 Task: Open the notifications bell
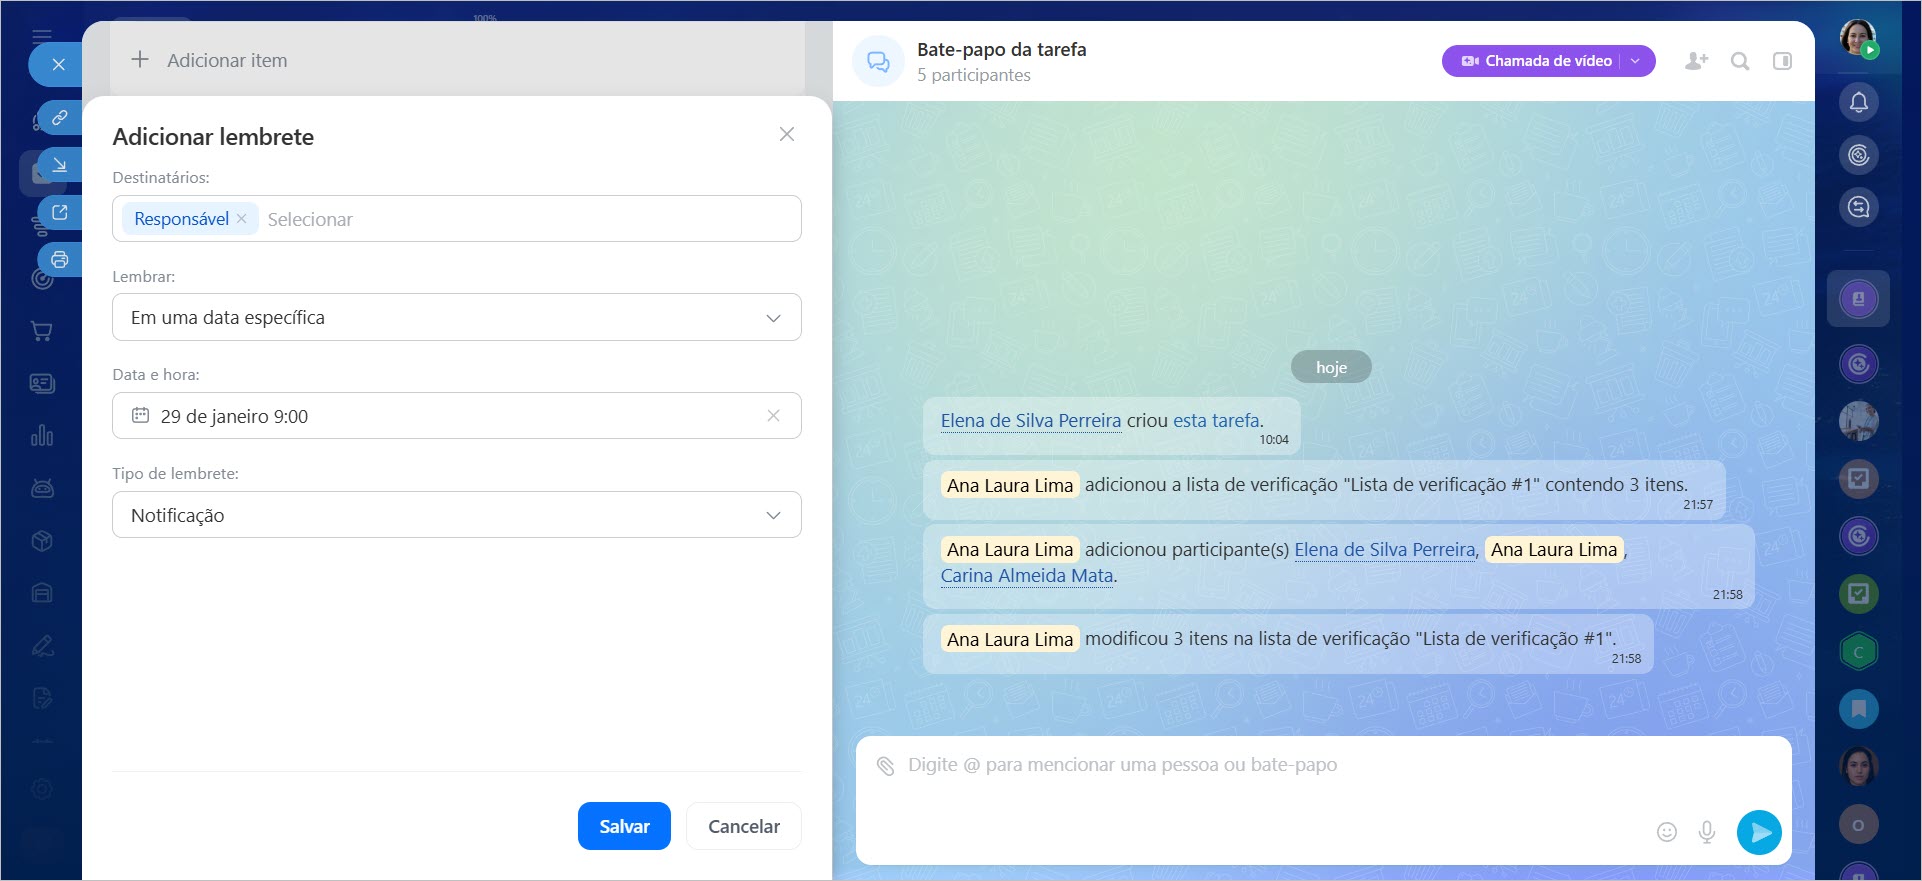(x=1858, y=102)
